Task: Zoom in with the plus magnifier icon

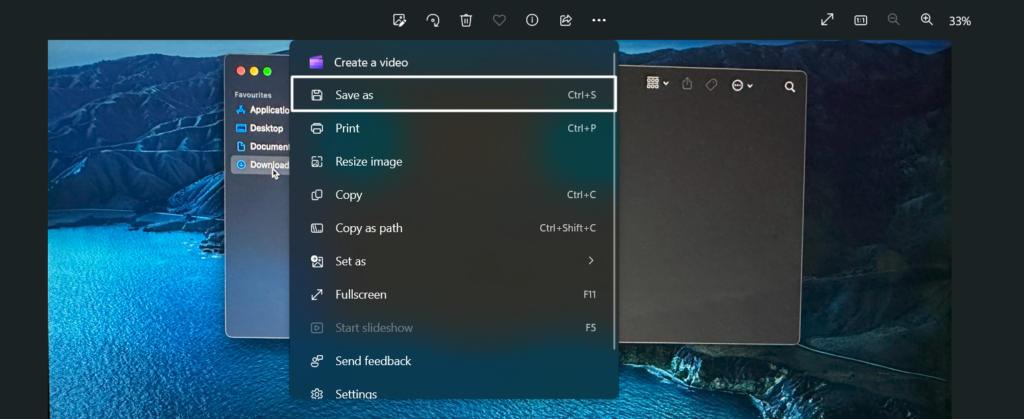Action: click(x=926, y=20)
